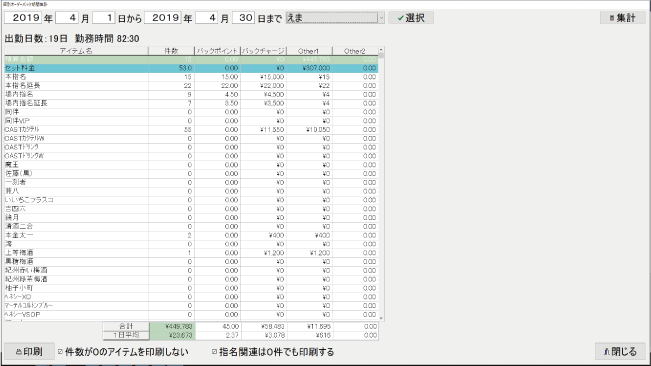Screen dimensions: 651x366
Task: Open the えま name dropdown arrow
Action: [x=381, y=18]
